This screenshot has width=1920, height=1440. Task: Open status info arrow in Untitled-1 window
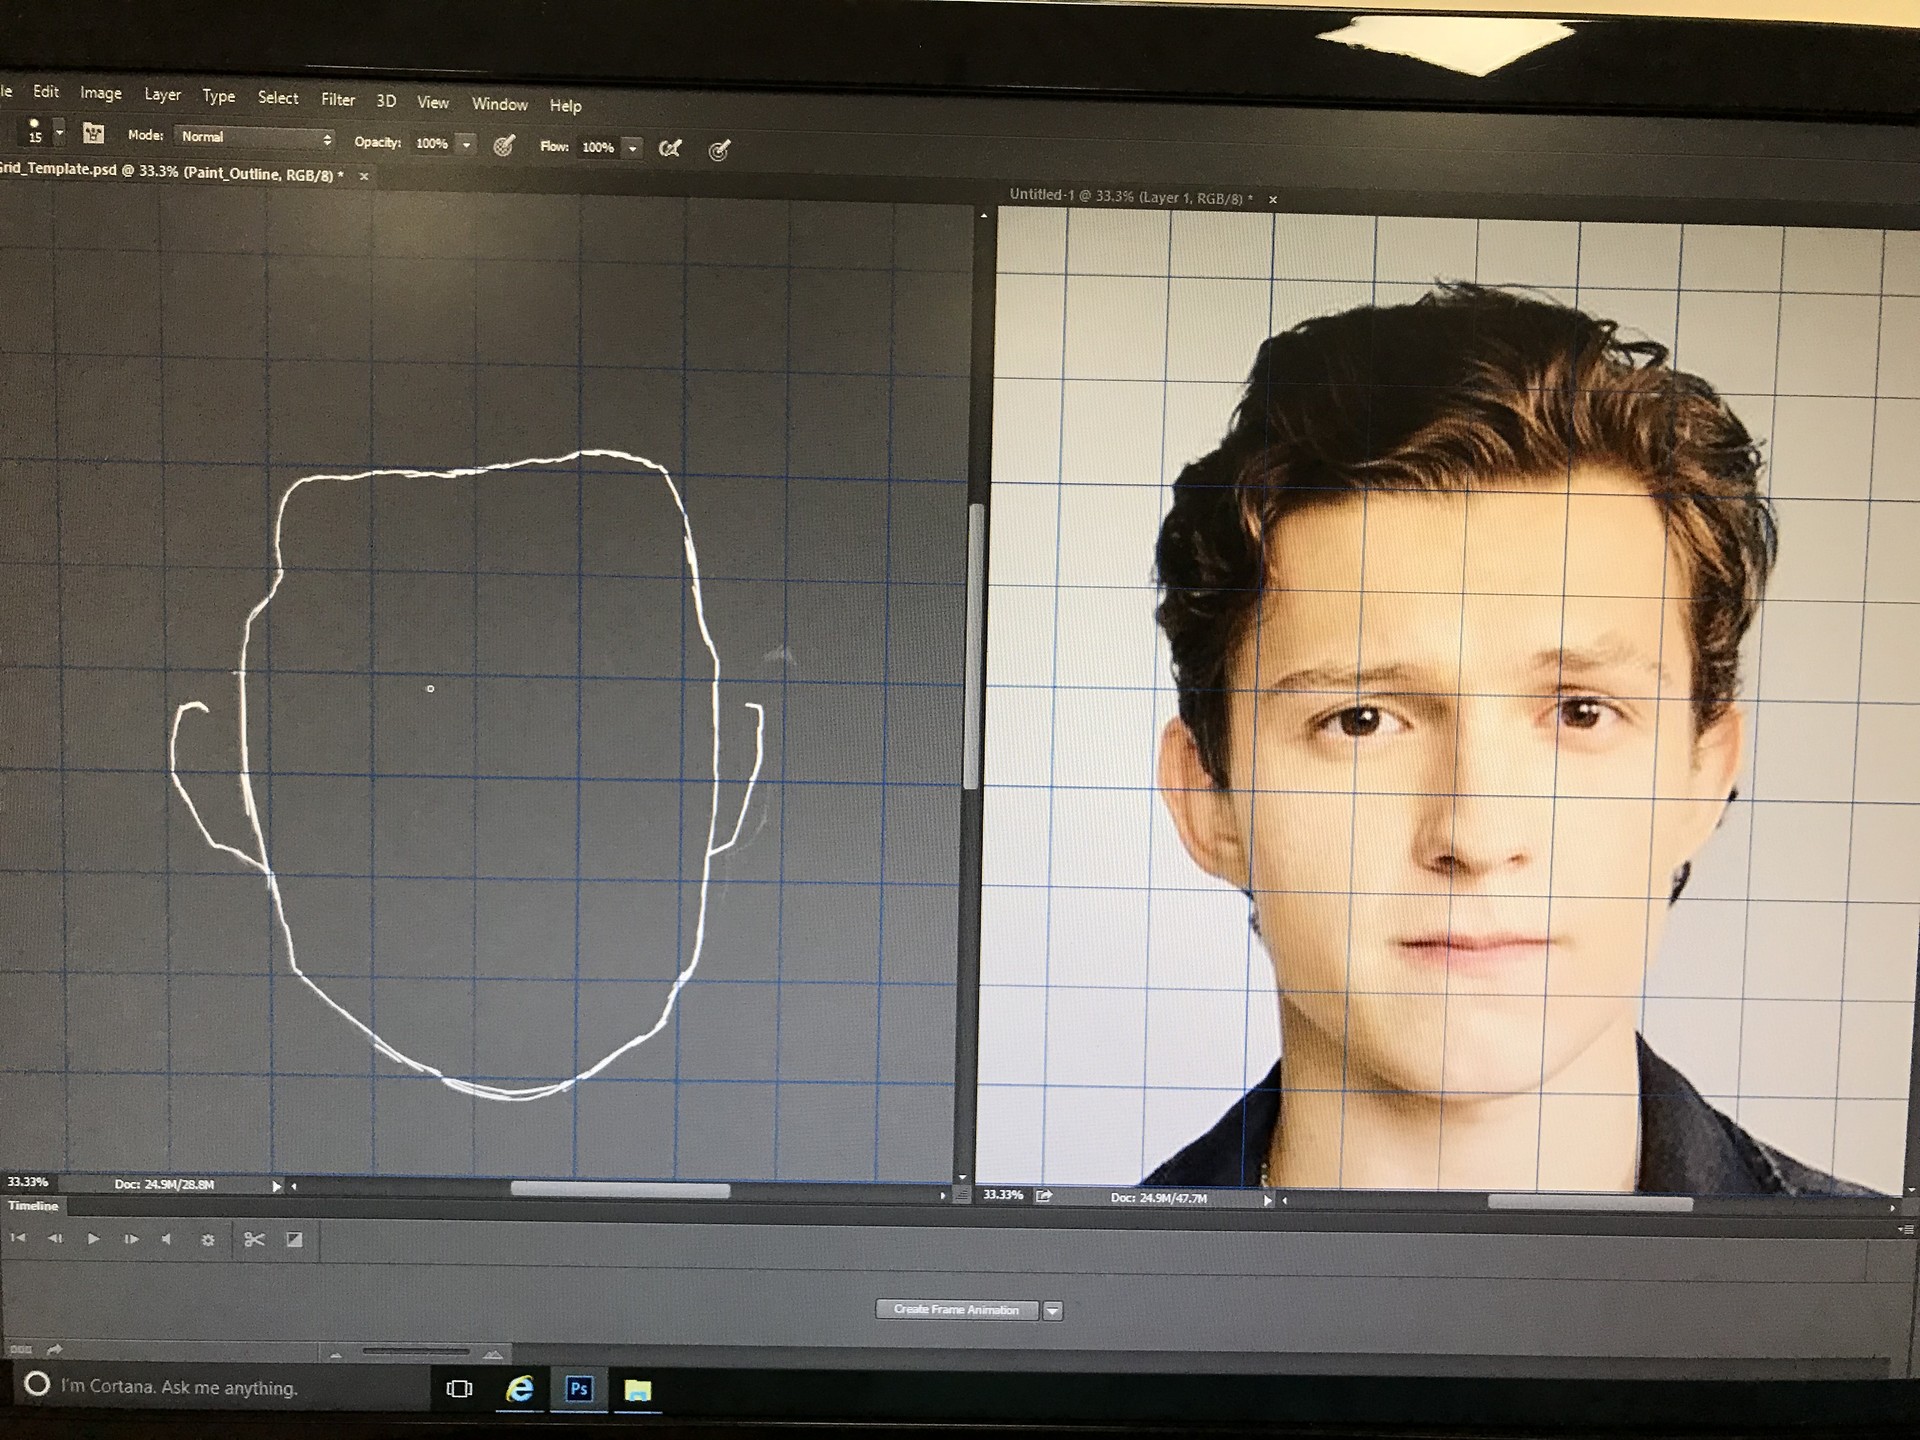pos(1267,1200)
